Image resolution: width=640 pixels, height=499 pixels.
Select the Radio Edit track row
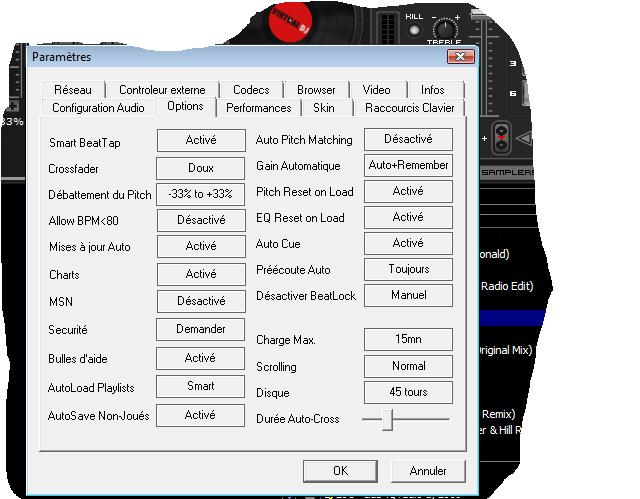pyautogui.click(x=507, y=286)
